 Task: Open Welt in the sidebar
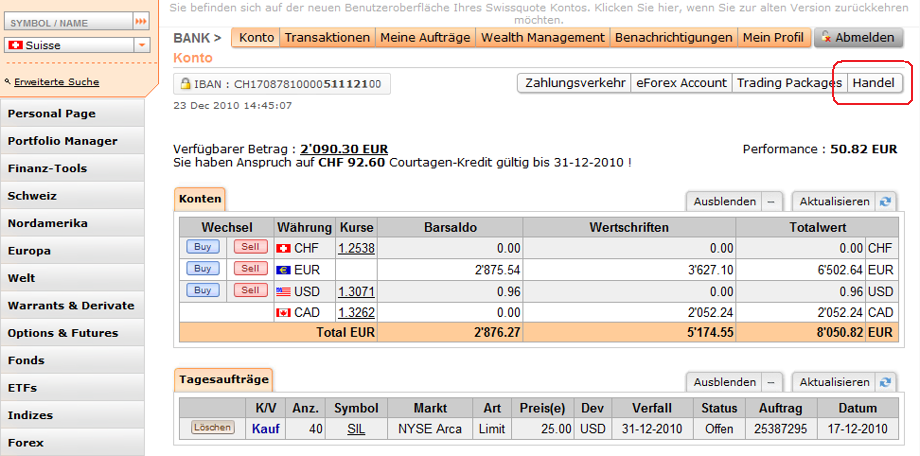tap(72, 278)
